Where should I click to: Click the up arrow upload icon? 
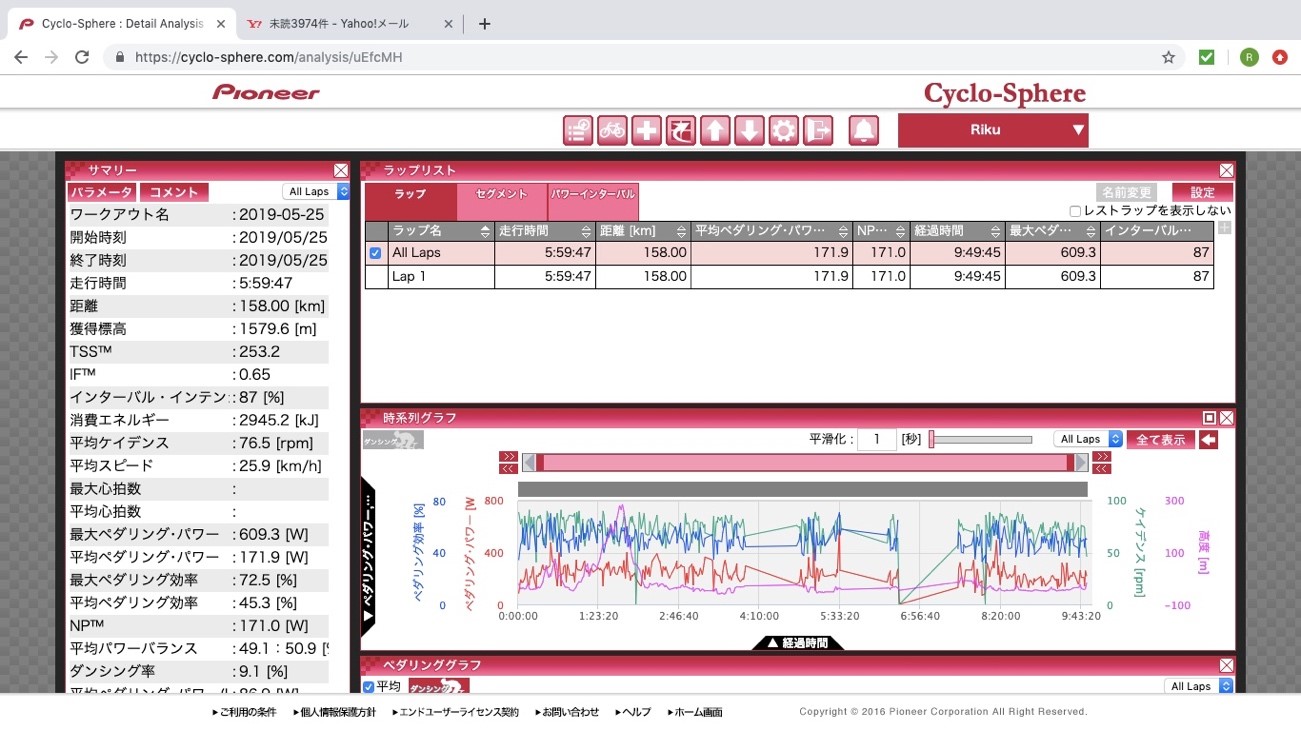click(714, 130)
